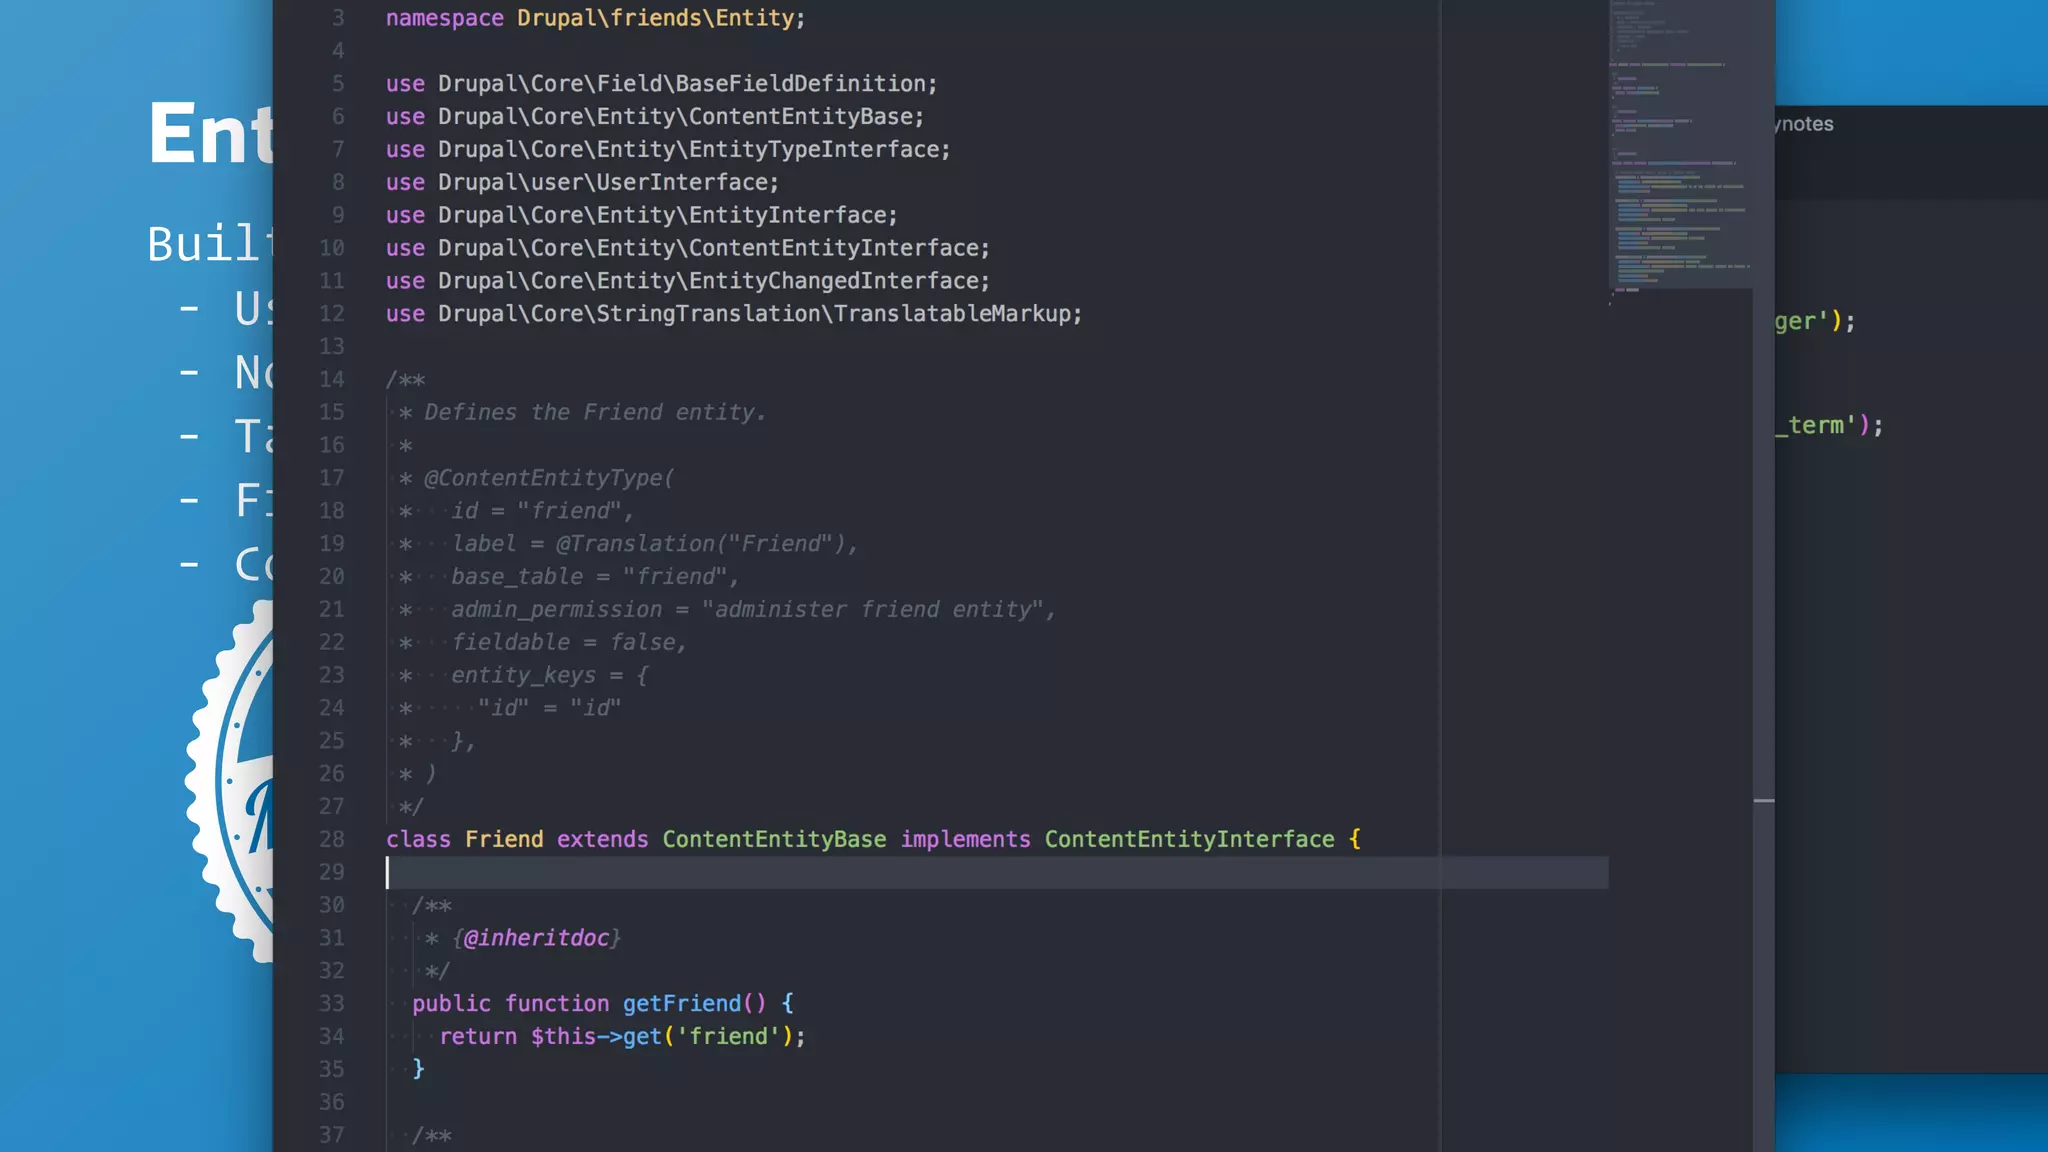Click 'fieldable = false,' line
2048x1152 pixels.
569,642
